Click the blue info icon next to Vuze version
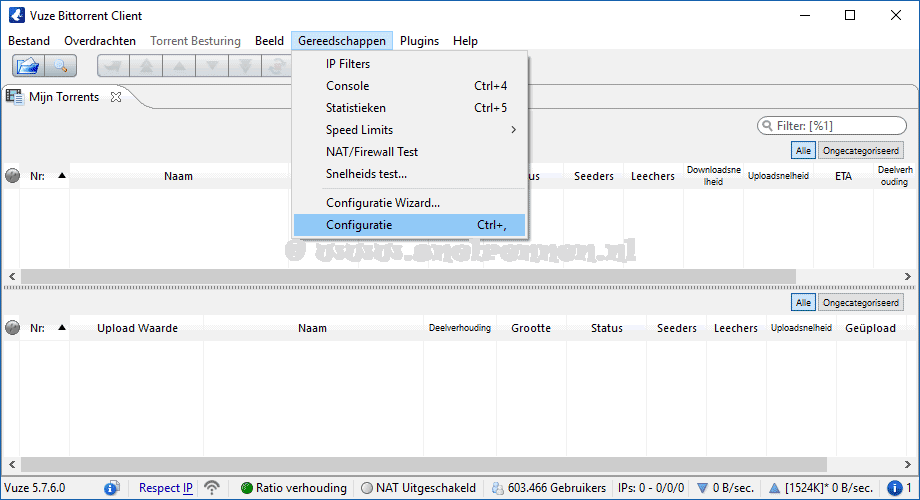Screen dimensions: 920x500 pyautogui.click(x=111, y=488)
